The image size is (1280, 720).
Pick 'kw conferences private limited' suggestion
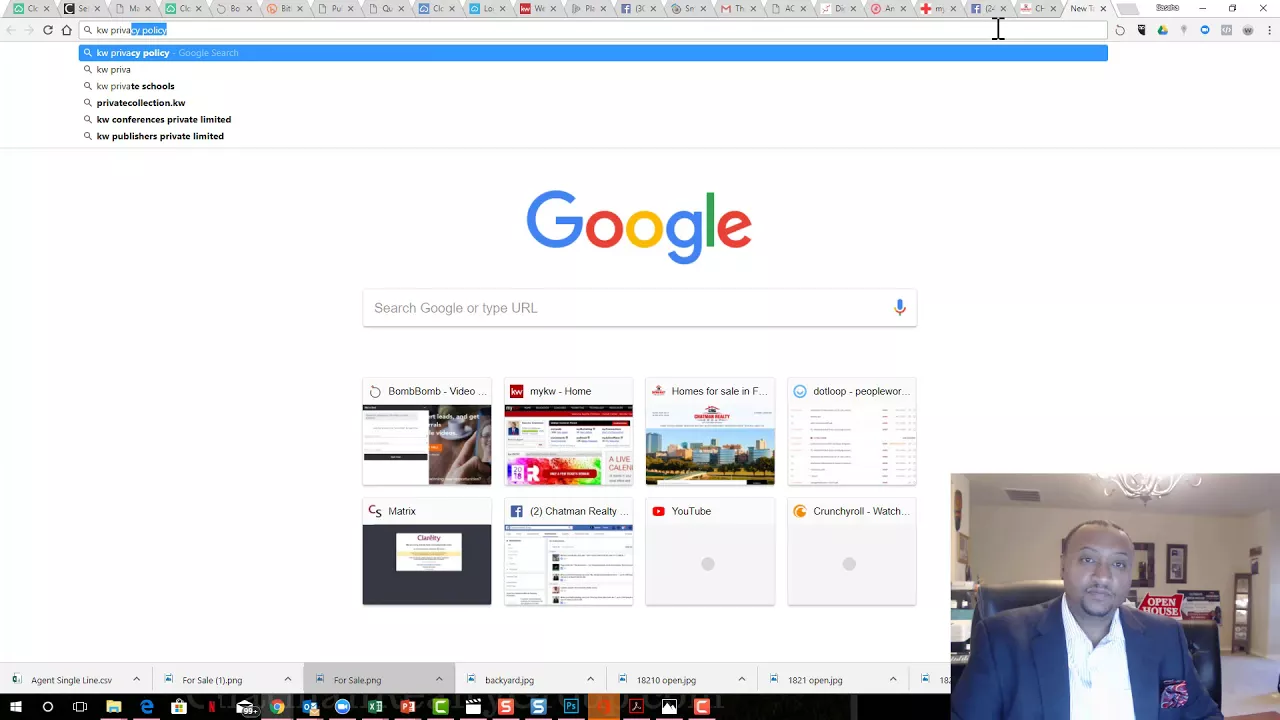[x=593, y=119]
